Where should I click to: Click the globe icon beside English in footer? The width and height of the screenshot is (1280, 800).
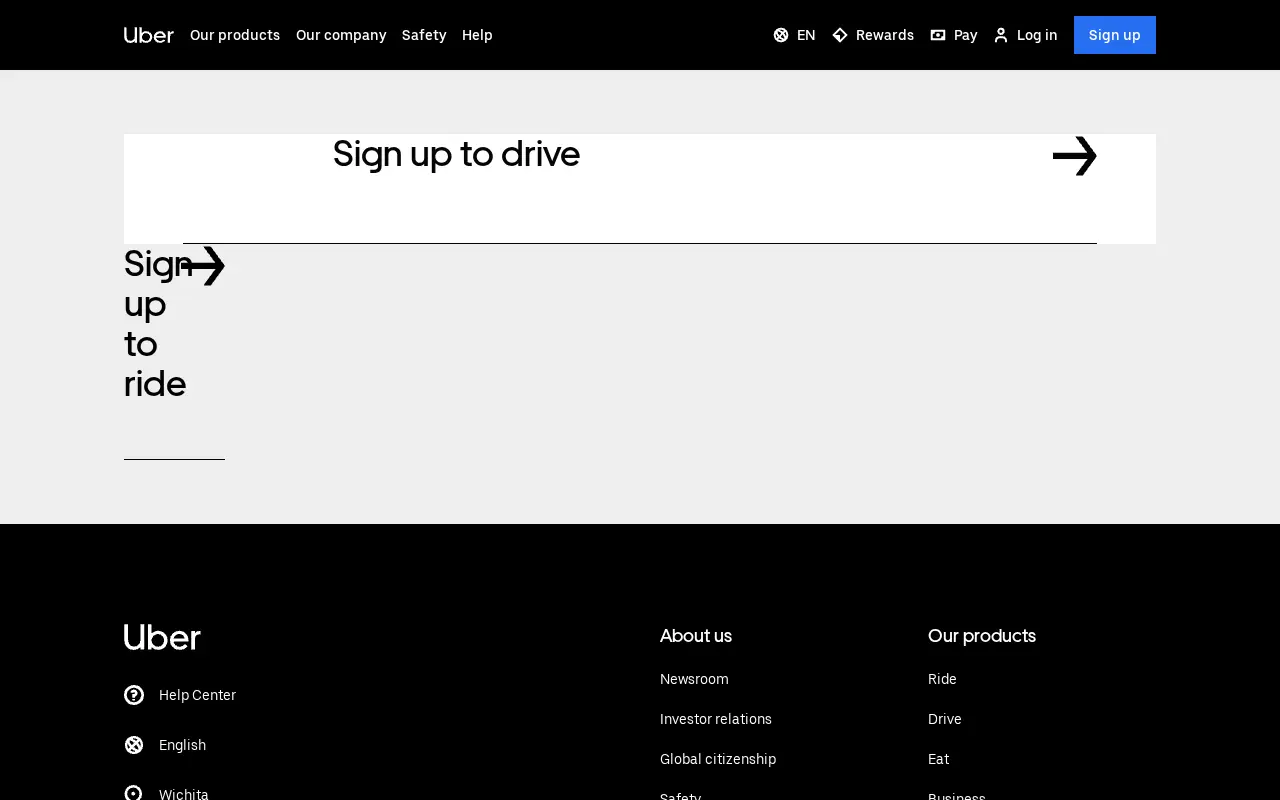coord(134,745)
